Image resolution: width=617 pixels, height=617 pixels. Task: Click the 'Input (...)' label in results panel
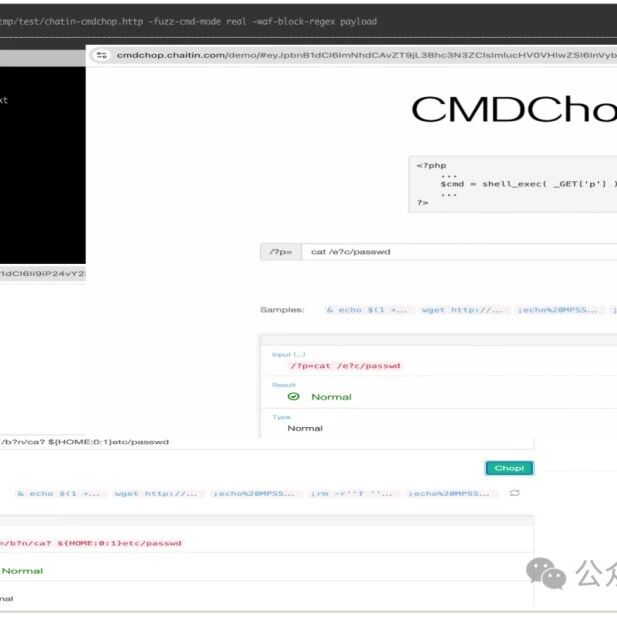[x=288, y=355]
